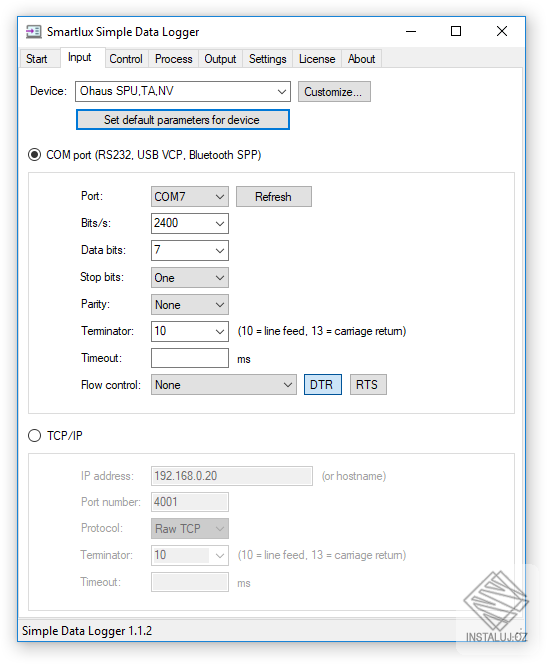This screenshot has height=664, width=547.
Task: View the License tab
Action: click(317, 59)
